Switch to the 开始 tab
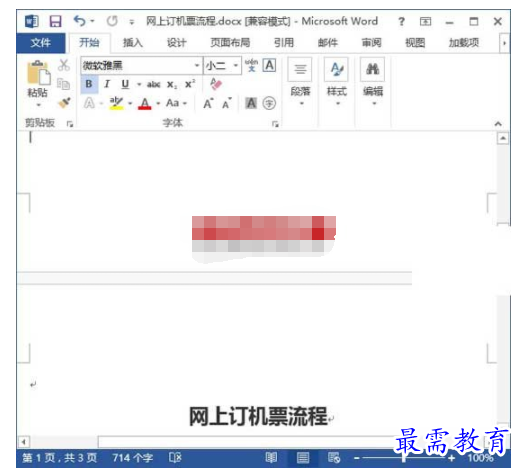Screen dimensions: 517x472 pyautogui.click(x=89, y=43)
